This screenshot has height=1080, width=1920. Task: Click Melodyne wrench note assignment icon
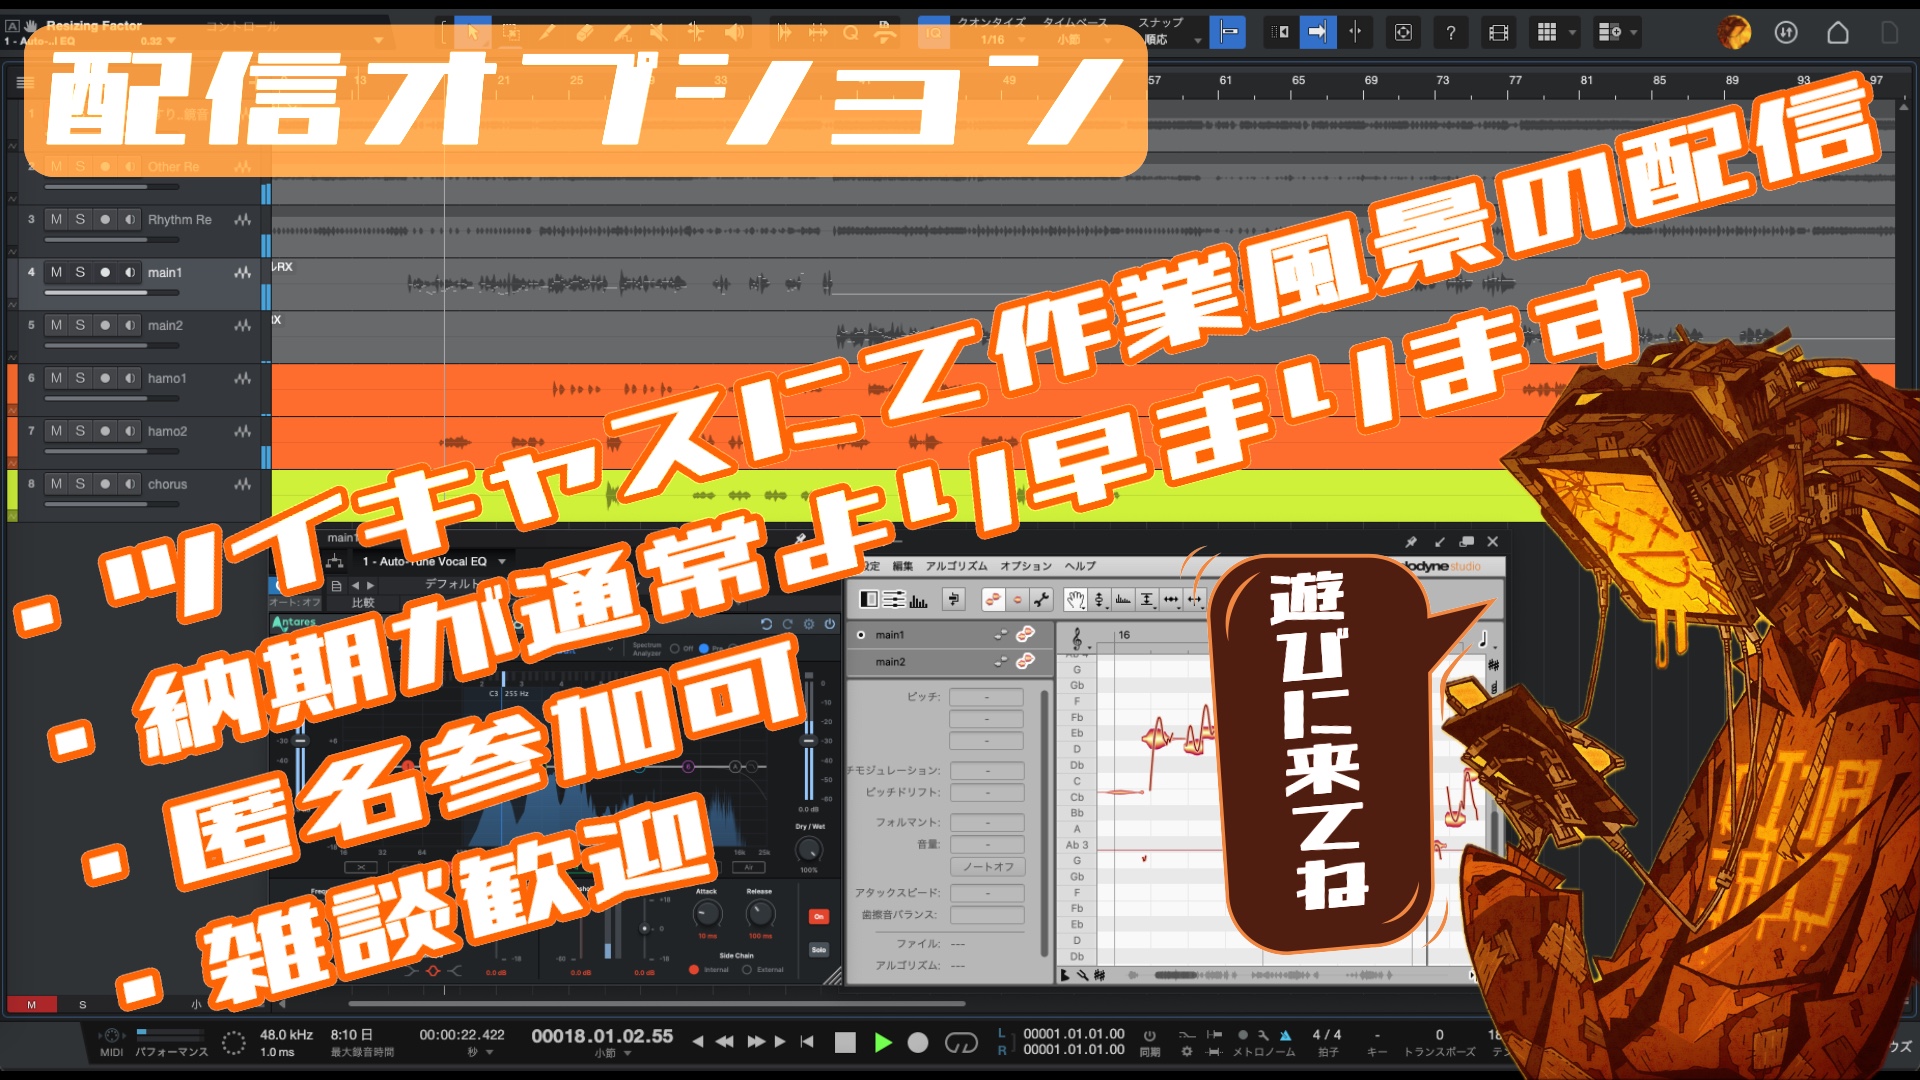pos(1041,599)
